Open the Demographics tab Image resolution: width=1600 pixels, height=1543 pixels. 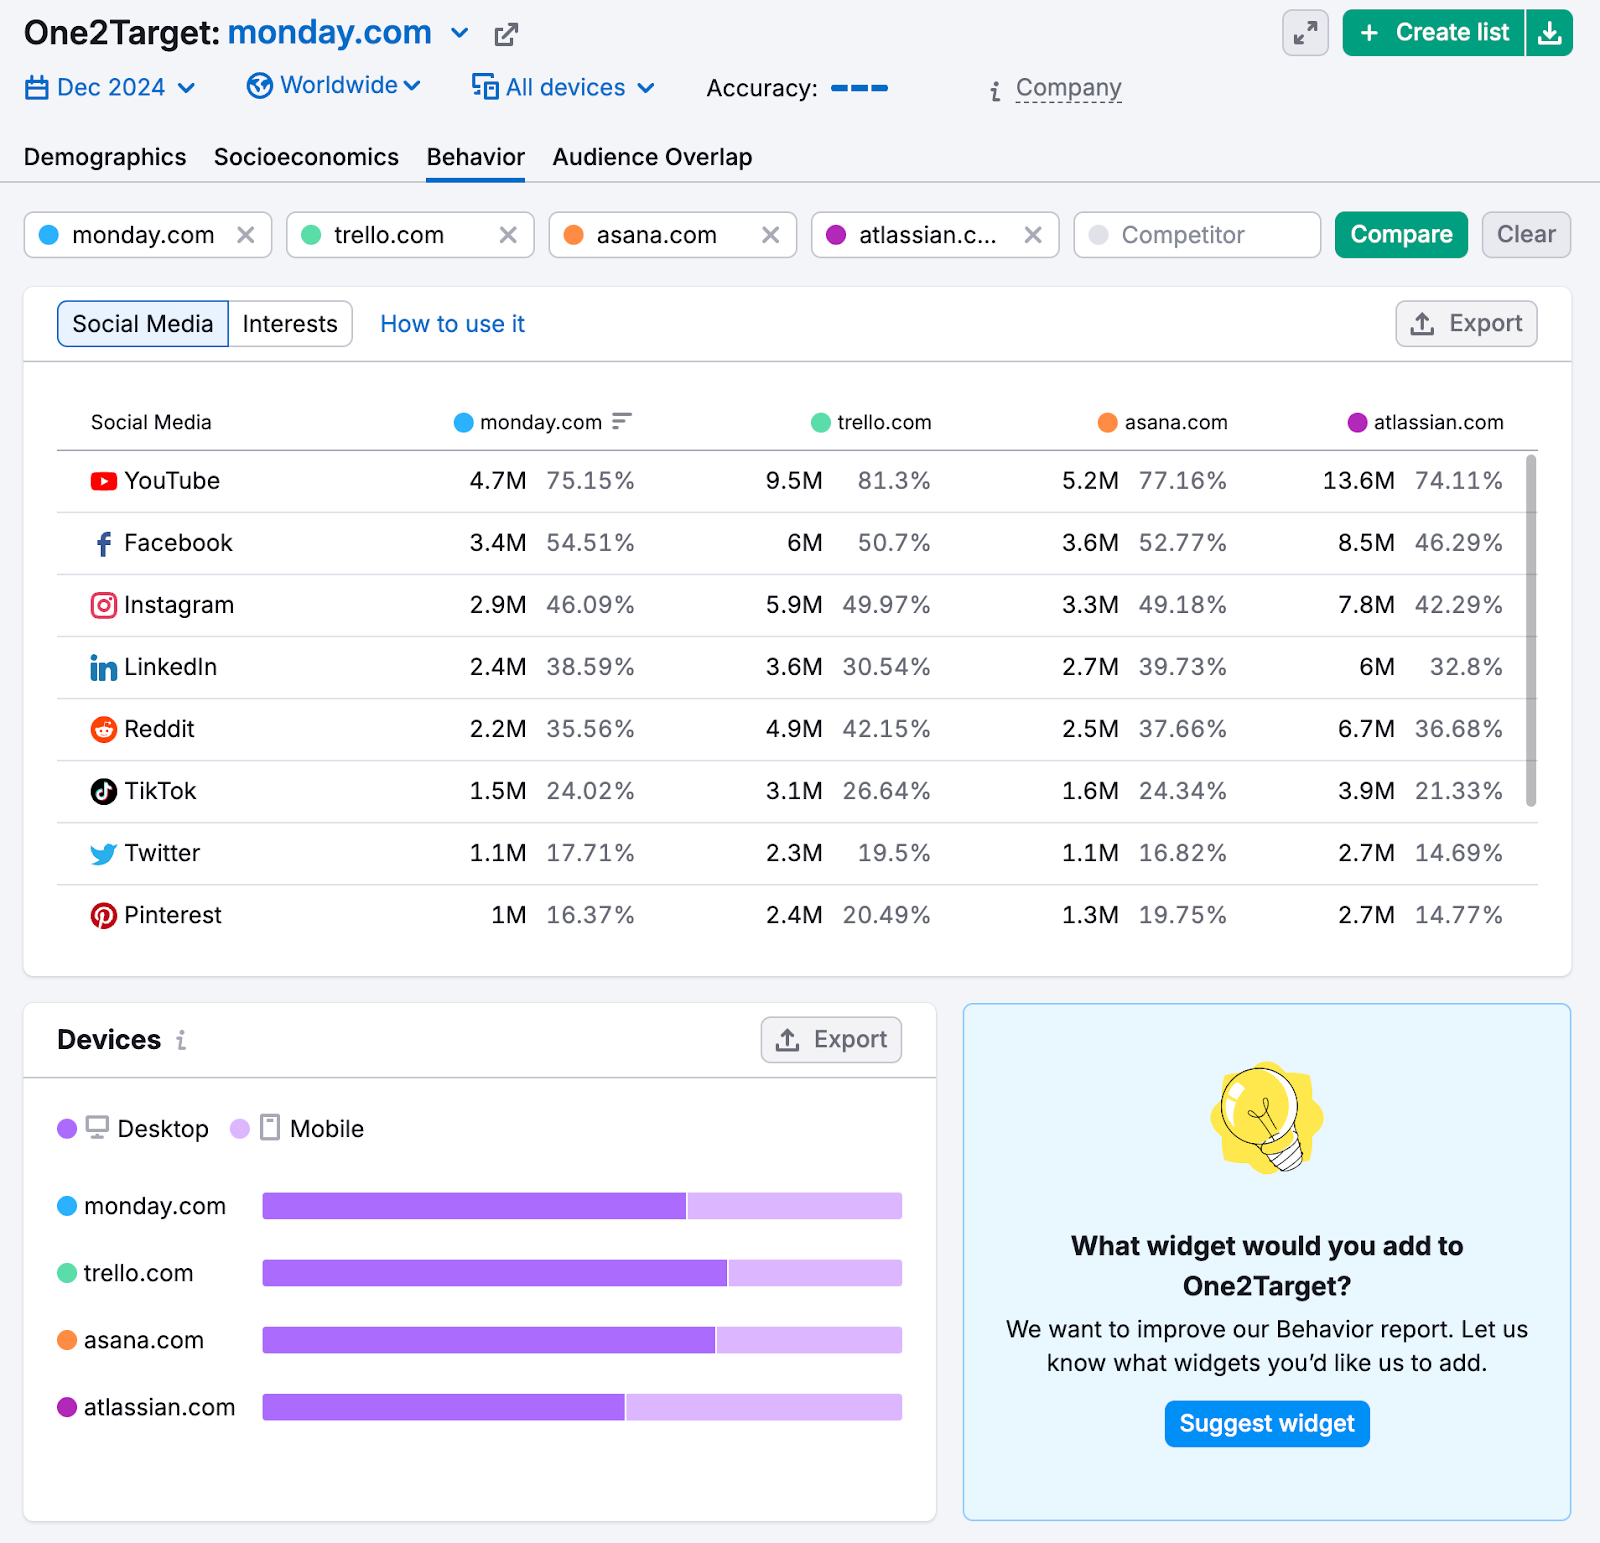[x=105, y=157]
